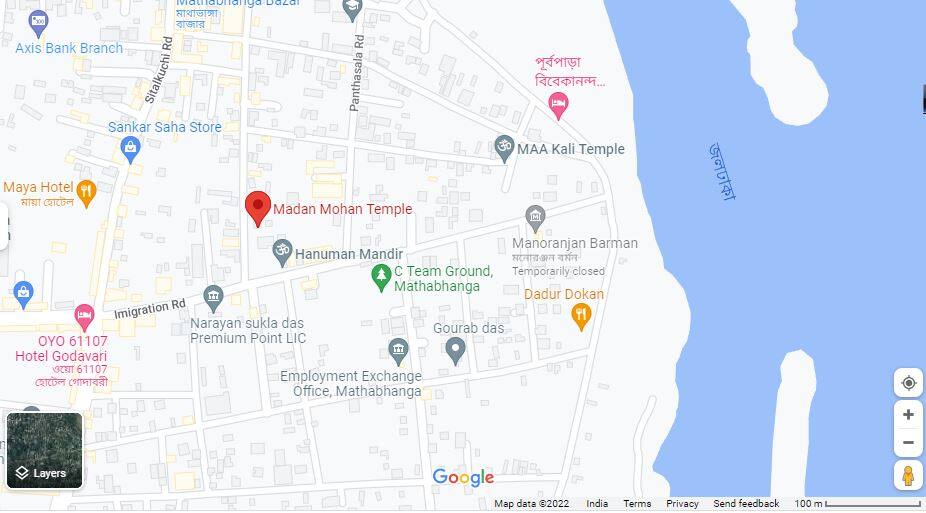
Task: Open Street View with the Pegman icon
Action: click(x=908, y=475)
